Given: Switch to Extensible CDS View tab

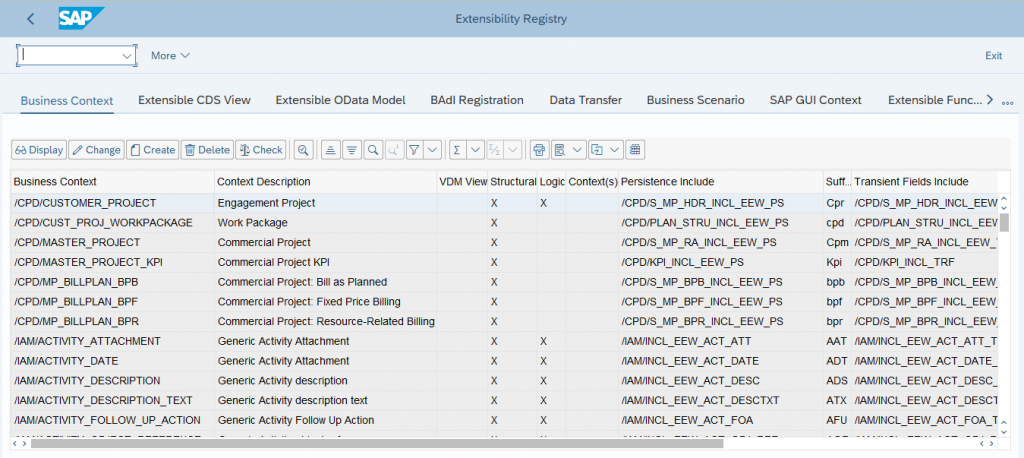Looking at the screenshot, I should coord(195,100).
